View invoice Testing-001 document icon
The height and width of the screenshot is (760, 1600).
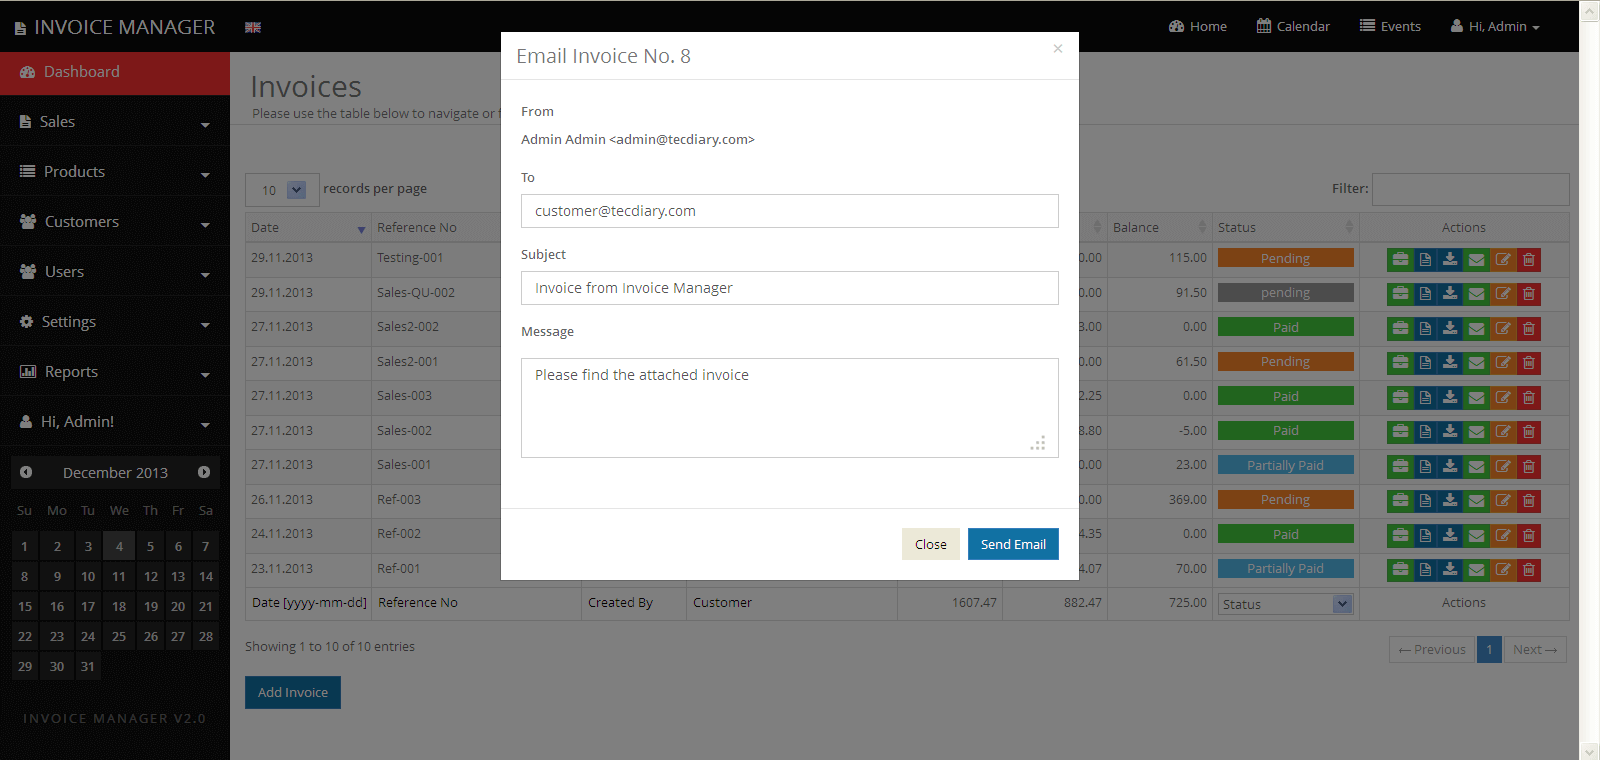tap(1425, 260)
